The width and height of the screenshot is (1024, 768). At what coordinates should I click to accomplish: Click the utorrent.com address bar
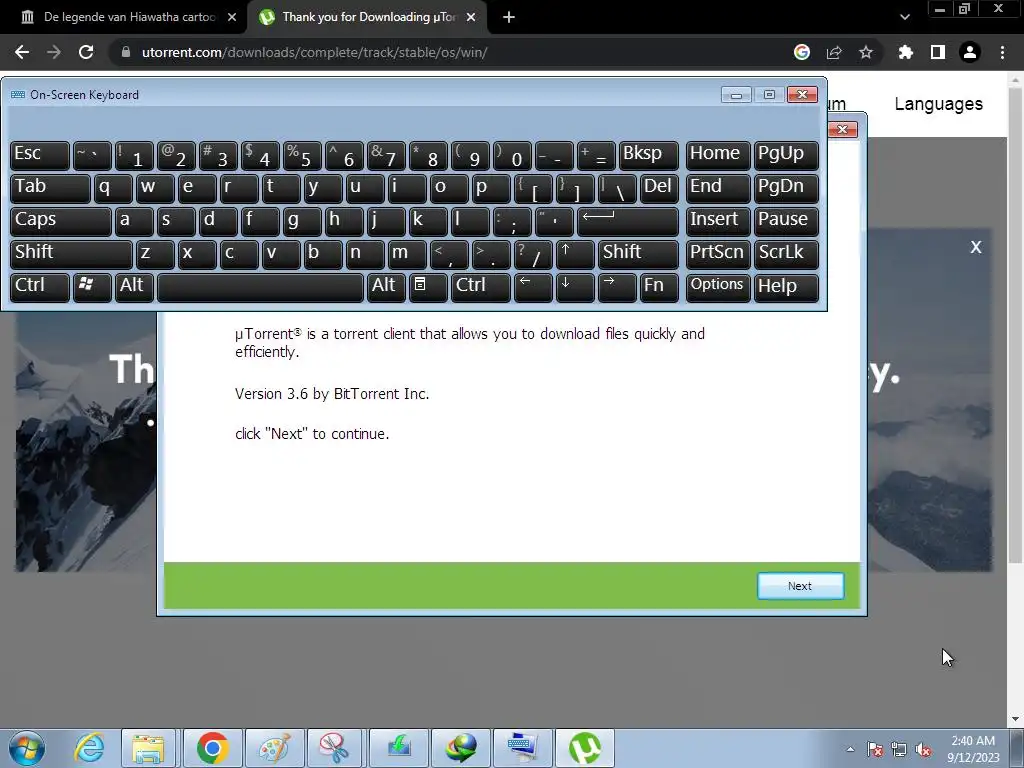pos(451,52)
